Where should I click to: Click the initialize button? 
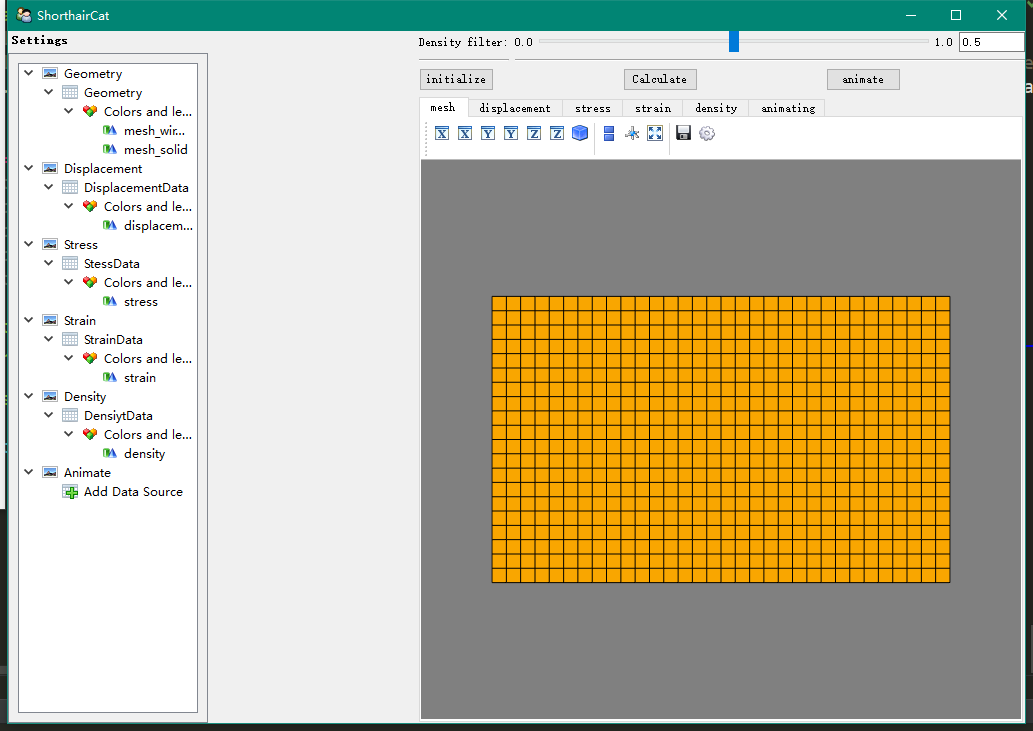[456, 79]
